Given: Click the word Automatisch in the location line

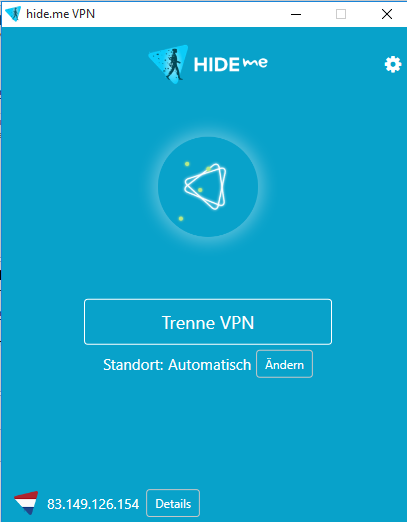Looking at the screenshot, I should click(210, 365).
